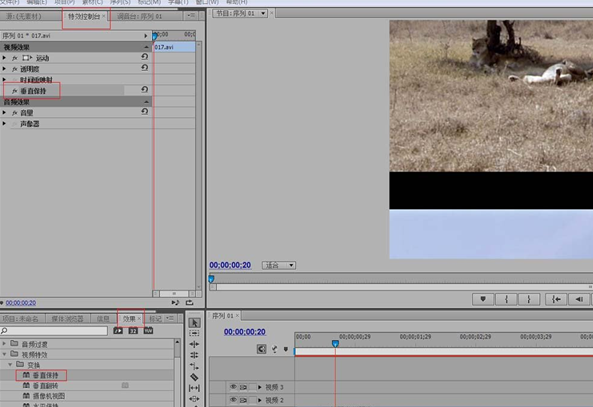
Task: Switch to the 源: (无素材) tab
Action: [23, 16]
